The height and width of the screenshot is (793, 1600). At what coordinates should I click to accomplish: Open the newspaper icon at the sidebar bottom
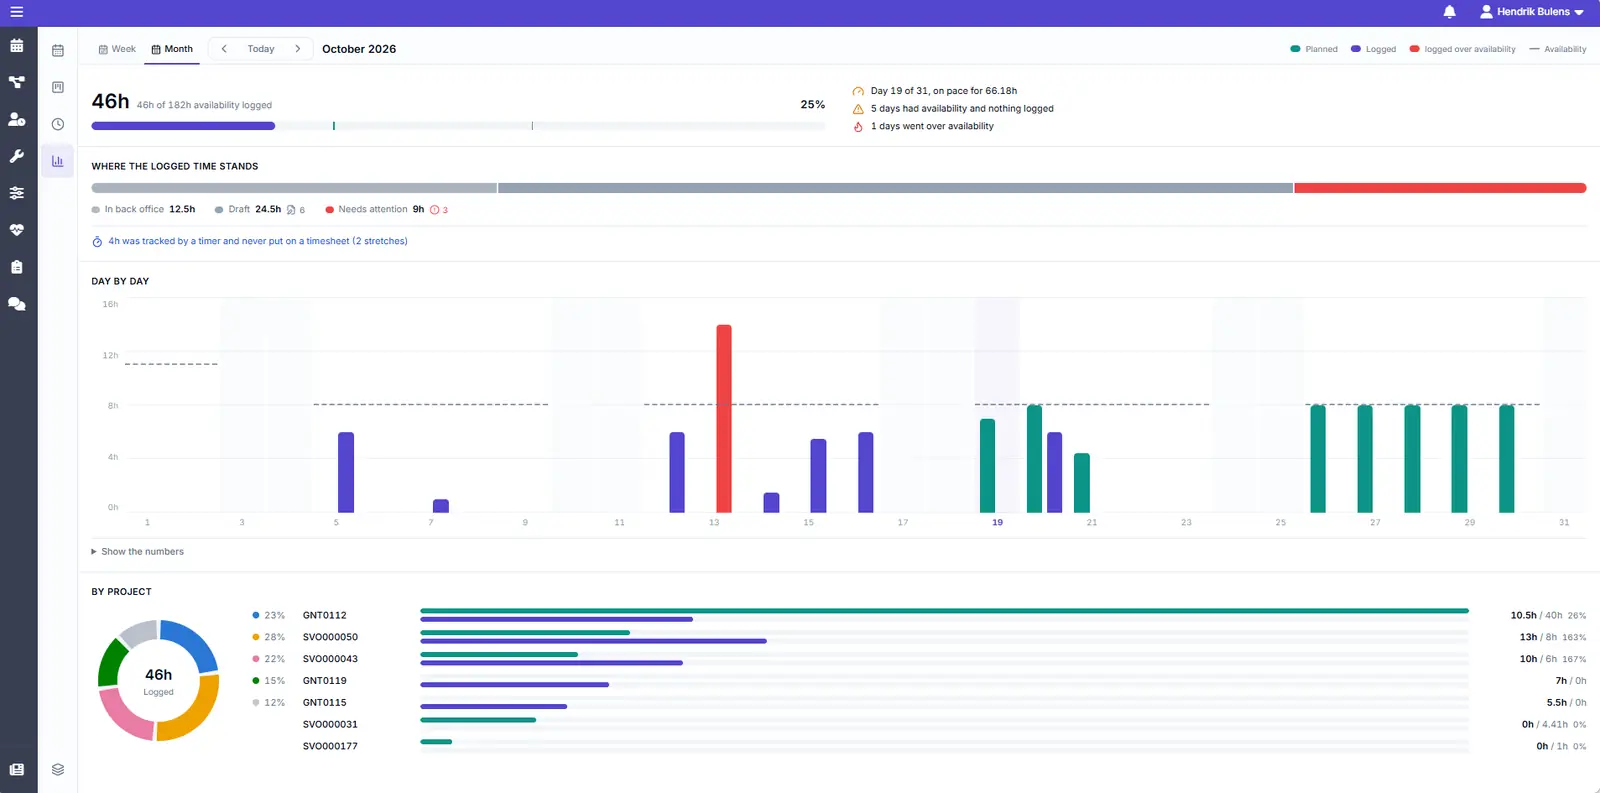click(17, 770)
